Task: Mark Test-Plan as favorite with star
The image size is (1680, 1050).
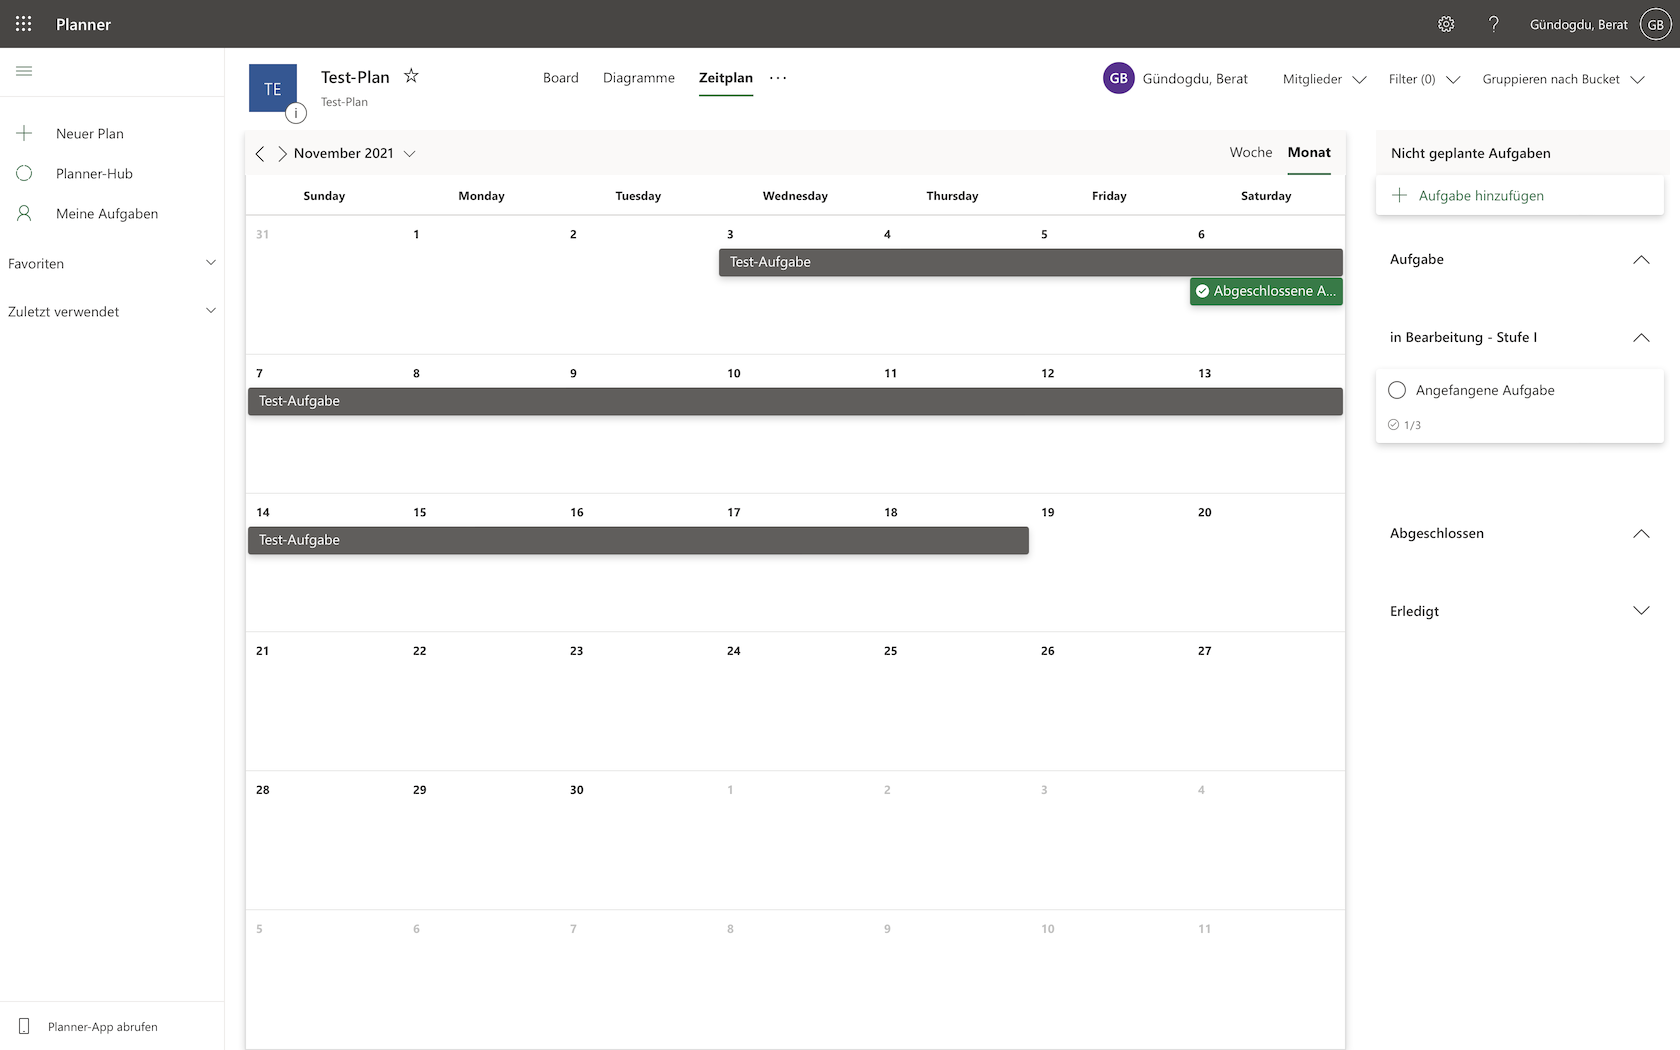Action: pyautogui.click(x=411, y=76)
